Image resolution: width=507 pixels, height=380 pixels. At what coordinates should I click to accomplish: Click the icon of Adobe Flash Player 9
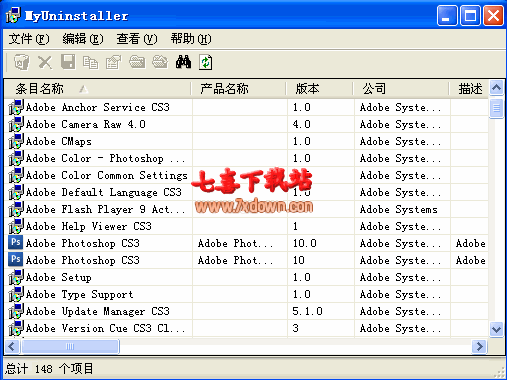(x=16, y=209)
